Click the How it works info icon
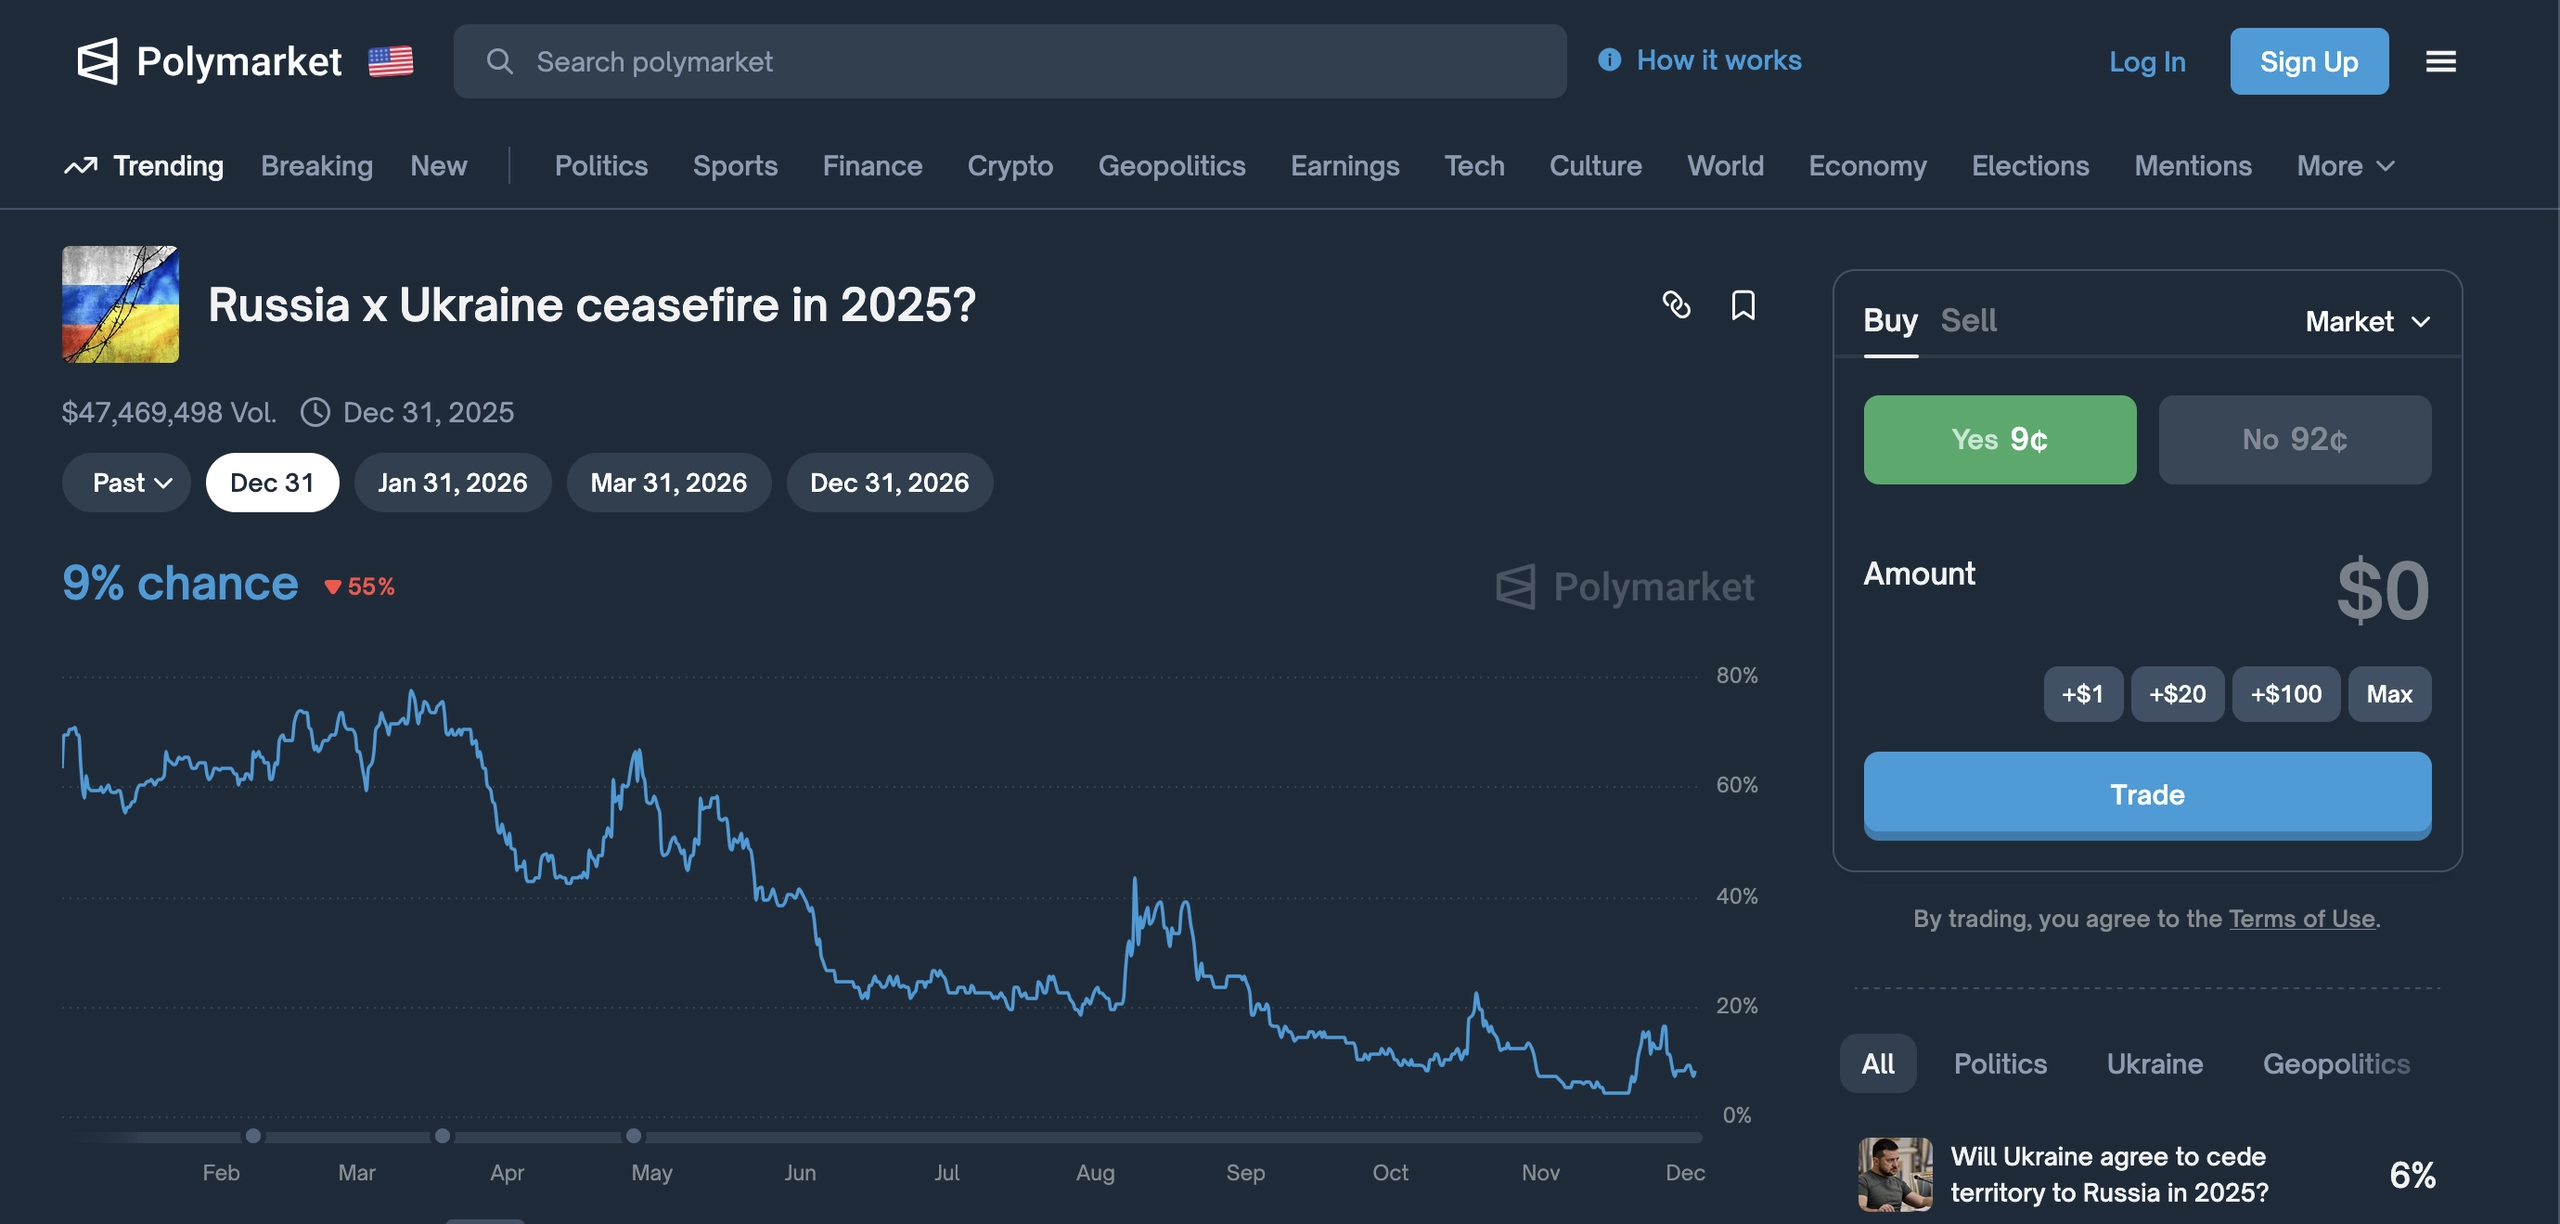Image resolution: width=2560 pixels, height=1224 pixels. tap(1609, 60)
